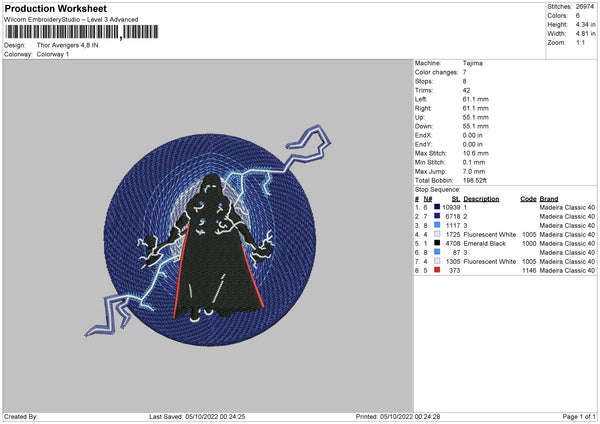Click Fluorescent White in stop 4 row
The height and width of the screenshot is (424, 600).
tap(489, 235)
